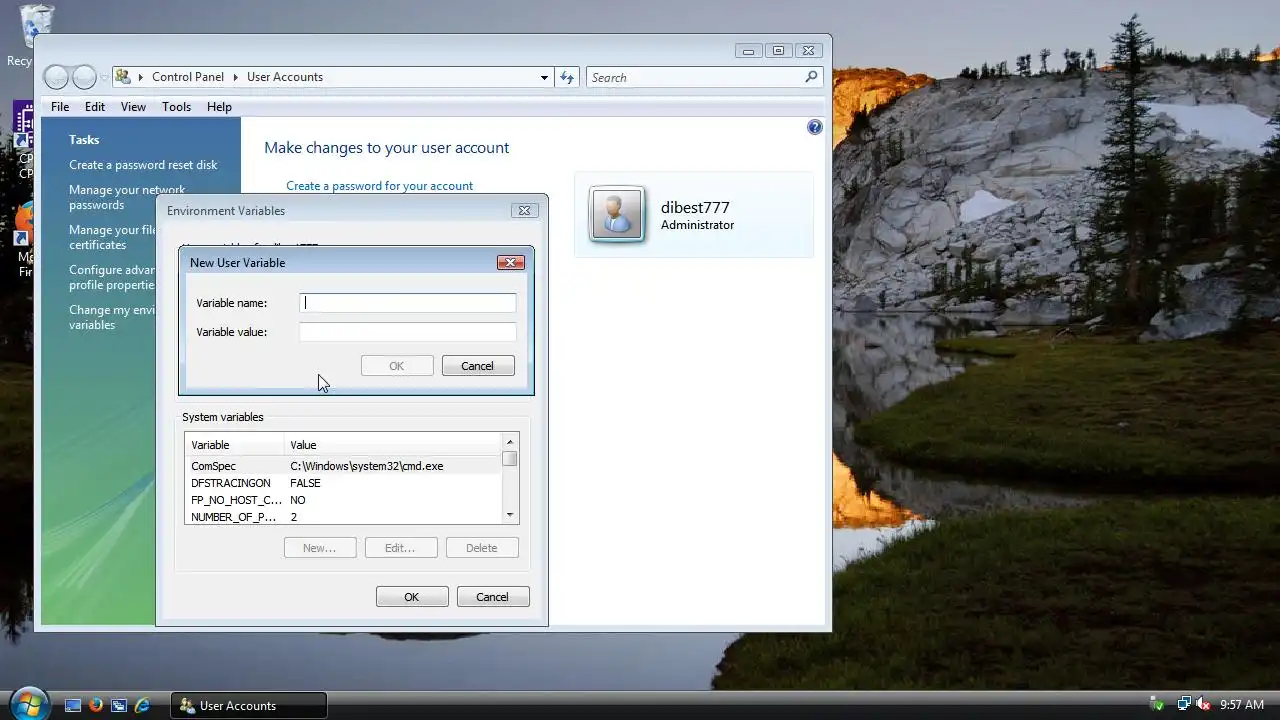This screenshot has width=1280, height=720.
Task: Select the NUMBER_OF_P... variable row
Action: click(344, 517)
